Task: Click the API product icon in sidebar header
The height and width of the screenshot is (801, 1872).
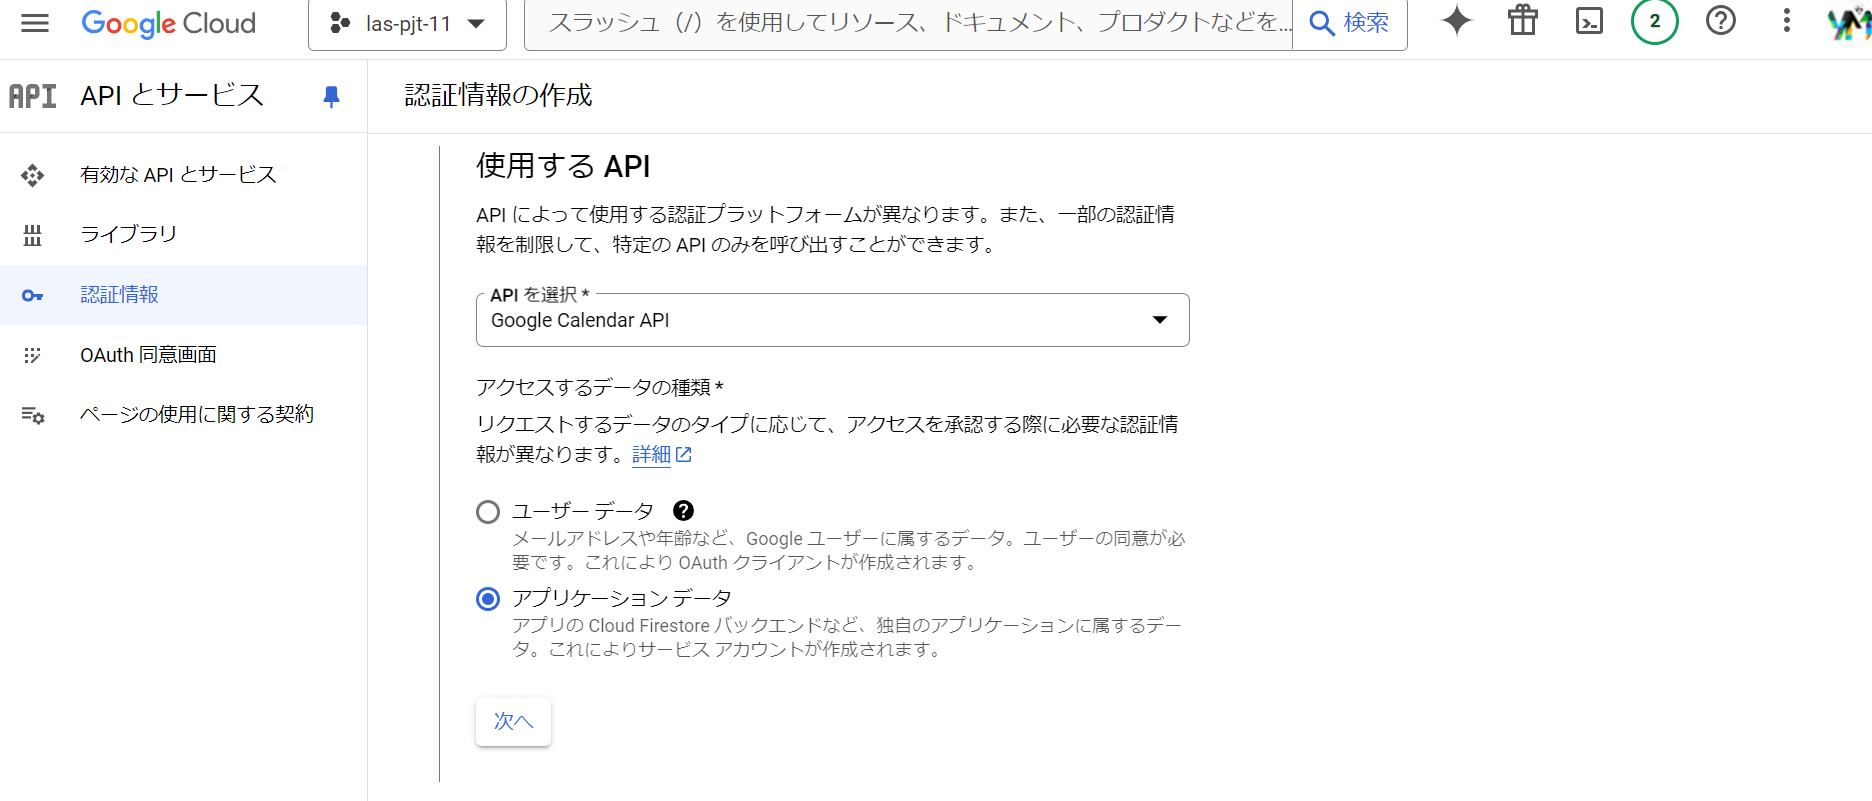Action: pyautogui.click(x=33, y=96)
